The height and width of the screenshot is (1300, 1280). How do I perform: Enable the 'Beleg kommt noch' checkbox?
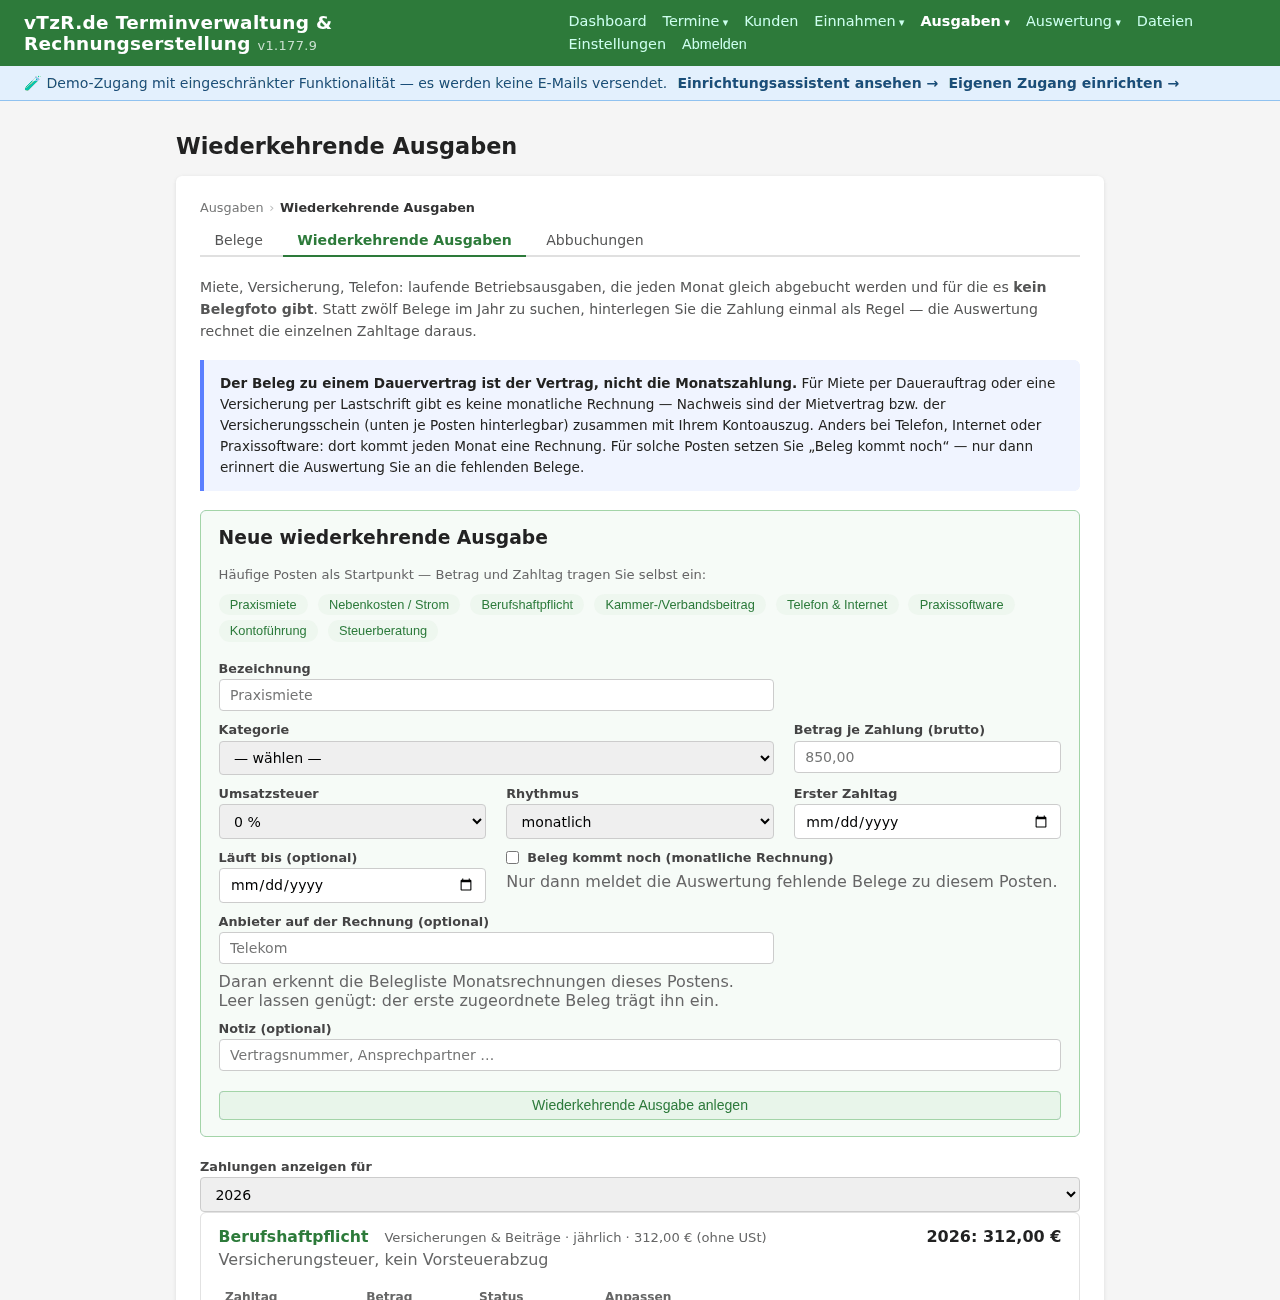pos(513,858)
